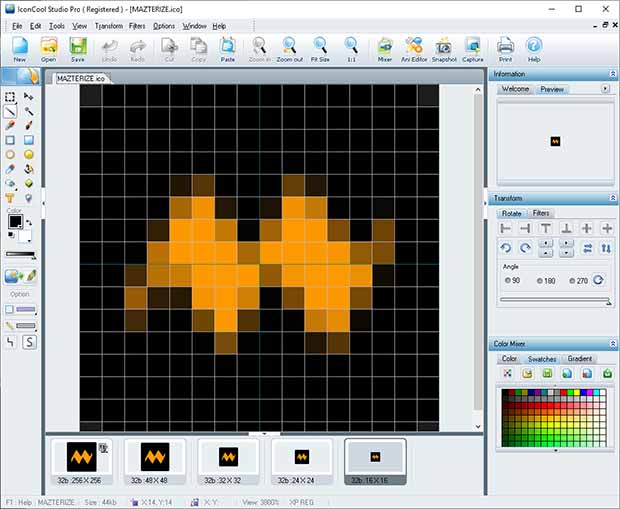Click the canvas vertical scrollbar down arrow
The height and width of the screenshot is (509, 620).
(478, 426)
